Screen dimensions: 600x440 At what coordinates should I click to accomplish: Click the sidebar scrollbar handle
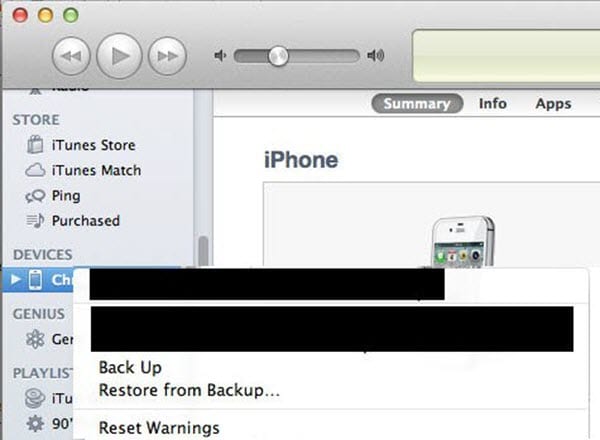[204, 251]
